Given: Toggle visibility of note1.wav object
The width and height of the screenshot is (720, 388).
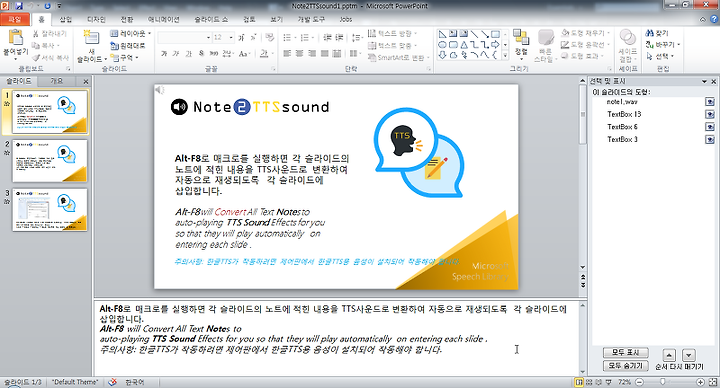Looking at the screenshot, I should pyautogui.click(x=709, y=101).
